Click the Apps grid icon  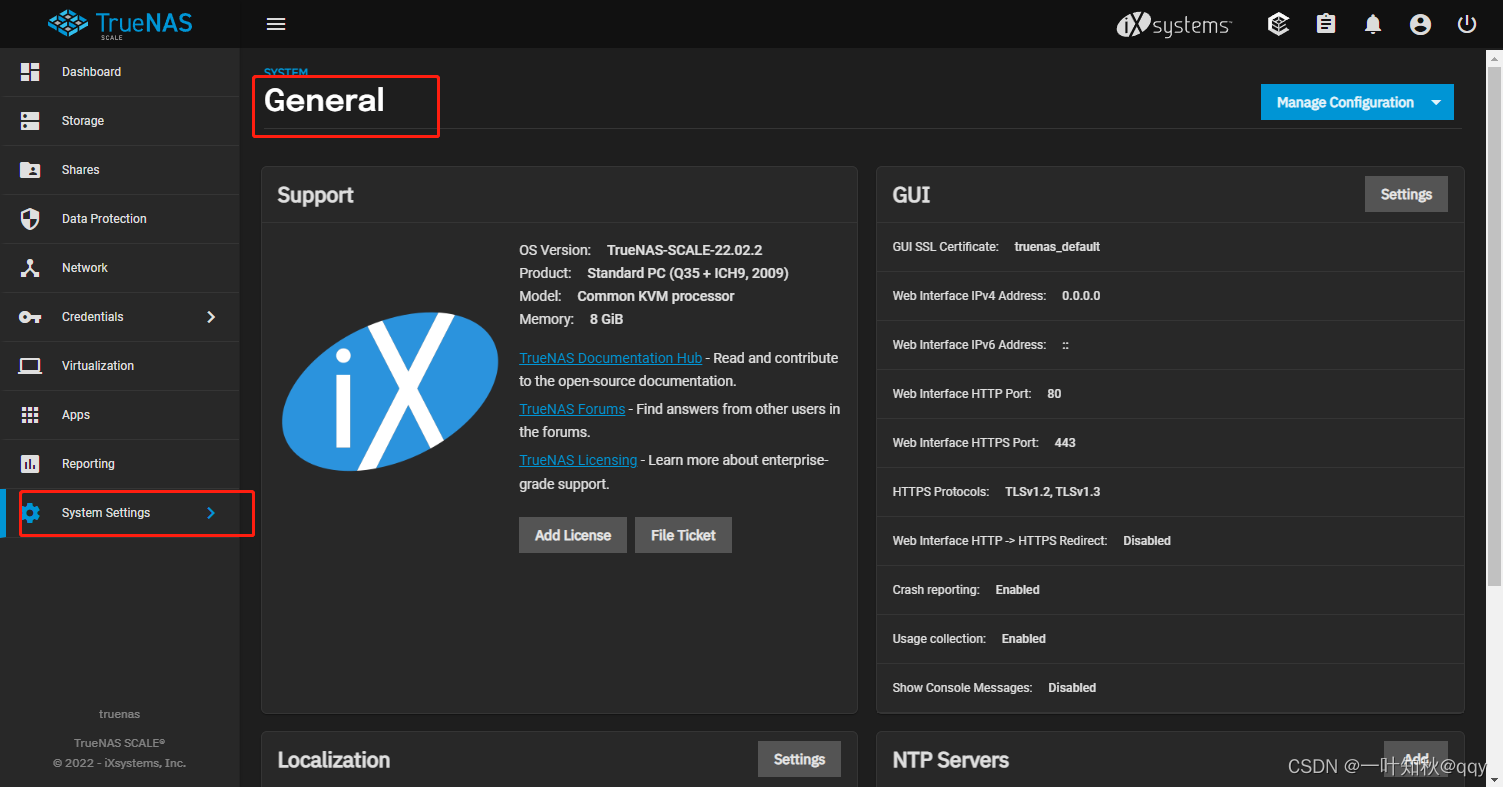(x=30, y=415)
